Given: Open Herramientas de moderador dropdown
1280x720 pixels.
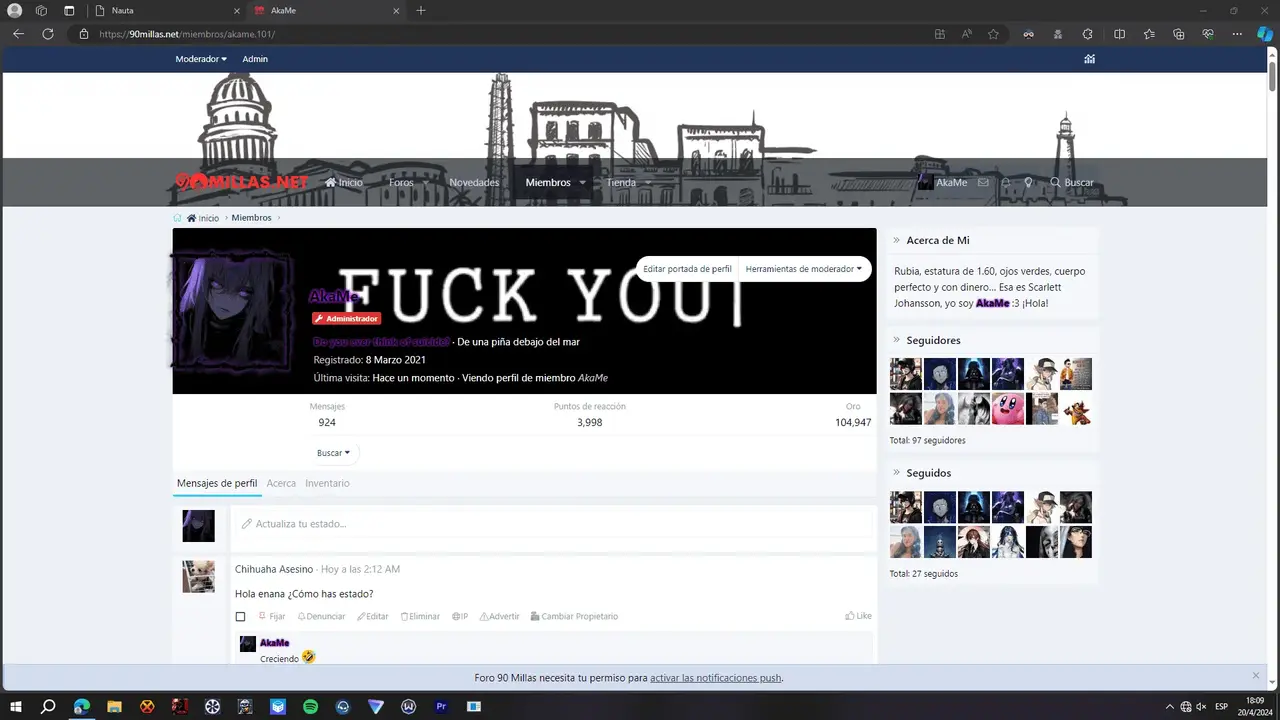Looking at the screenshot, I should pos(804,269).
